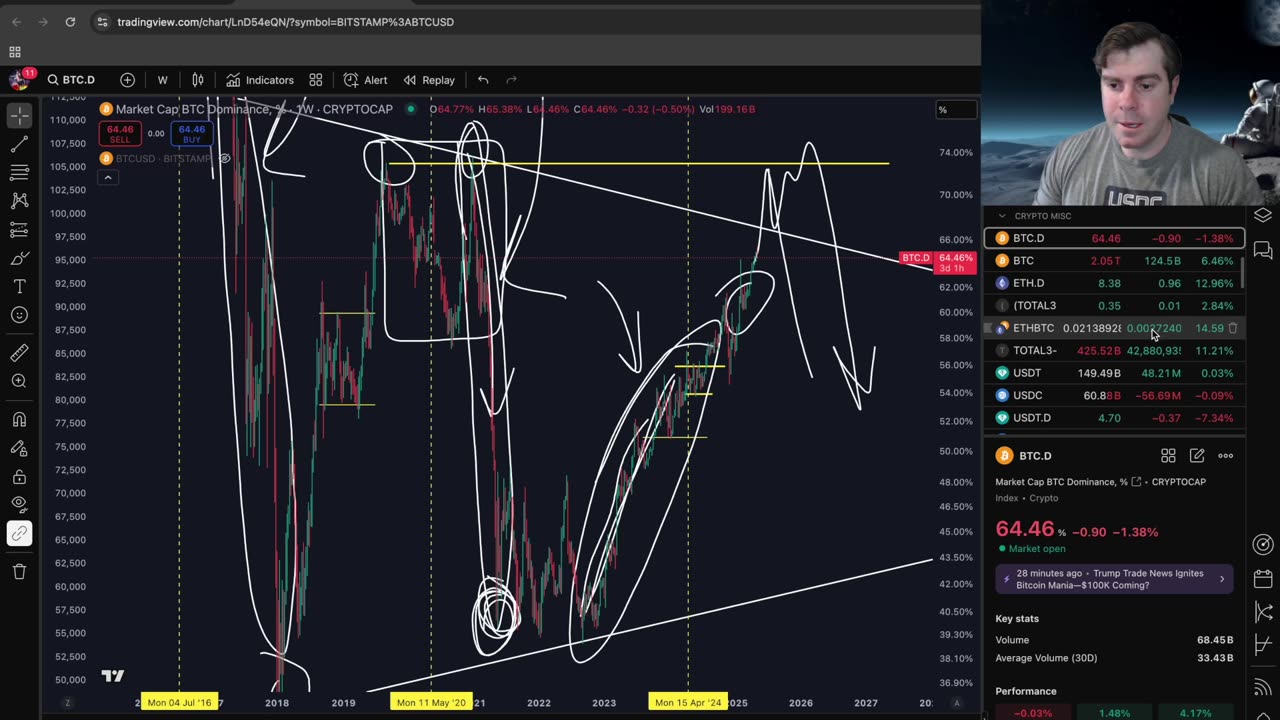Open the calendar sidebar icon
Screen dimensions: 1280x720
coord(1263,579)
